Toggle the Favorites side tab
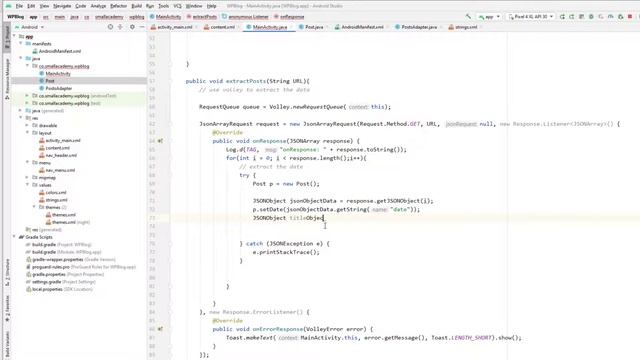Image resolution: width=640 pixels, height=360 pixels. click(x=7, y=309)
